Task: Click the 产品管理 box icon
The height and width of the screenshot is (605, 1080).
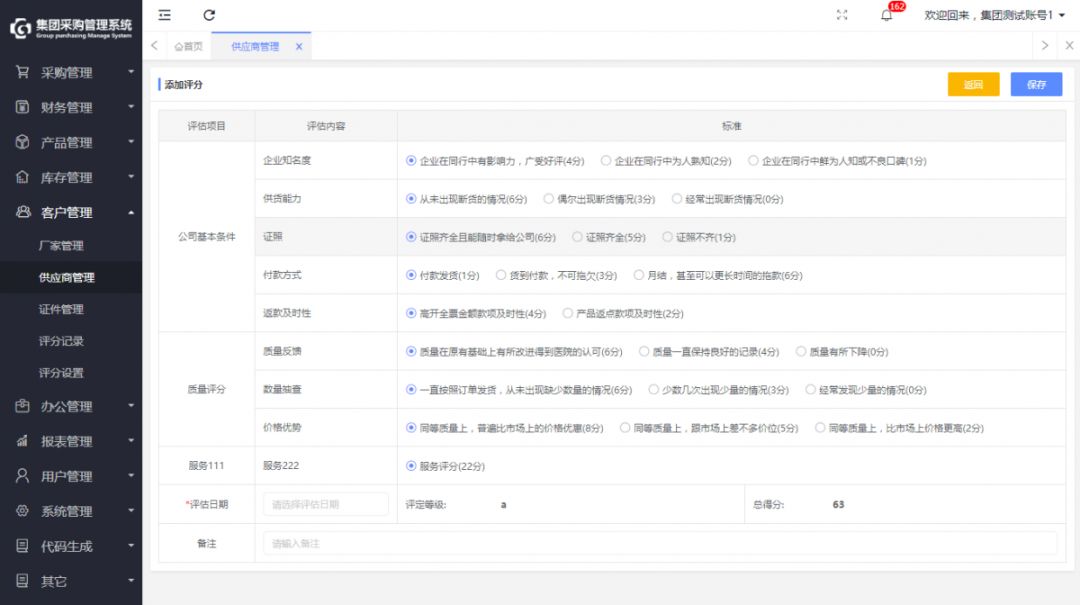Action: coord(23,142)
